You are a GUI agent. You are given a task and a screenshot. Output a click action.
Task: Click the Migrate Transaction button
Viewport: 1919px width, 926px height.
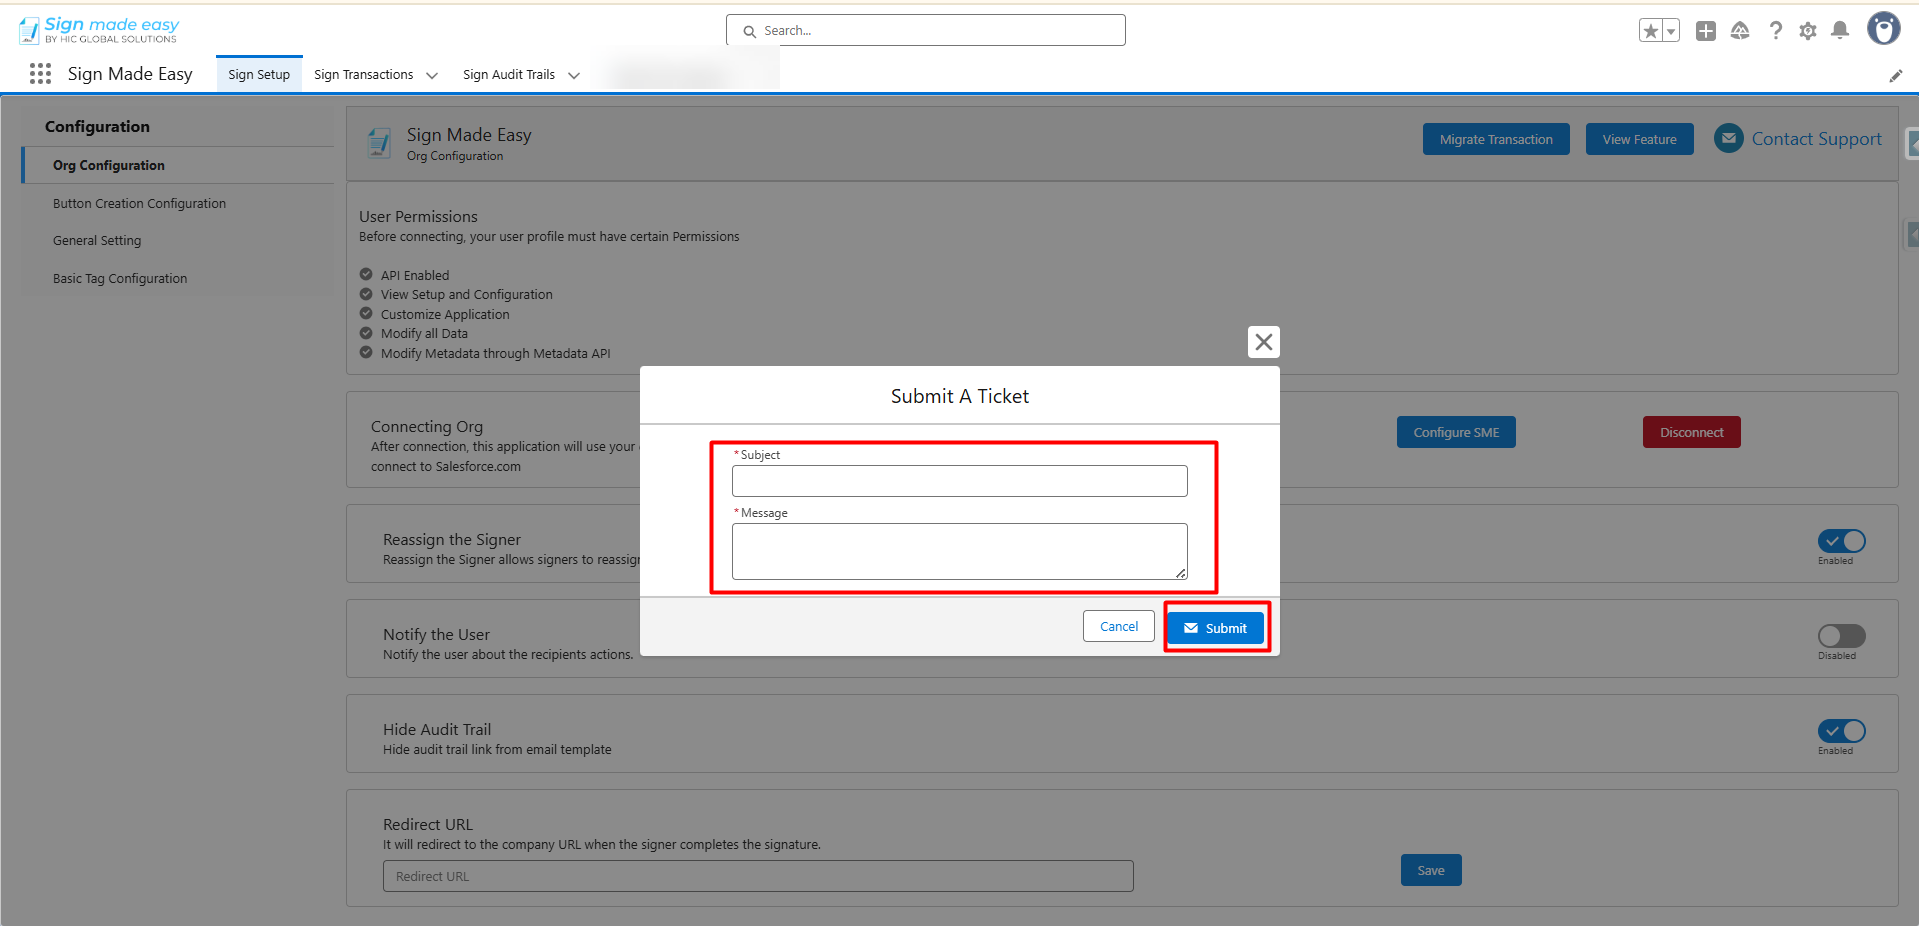click(x=1496, y=139)
